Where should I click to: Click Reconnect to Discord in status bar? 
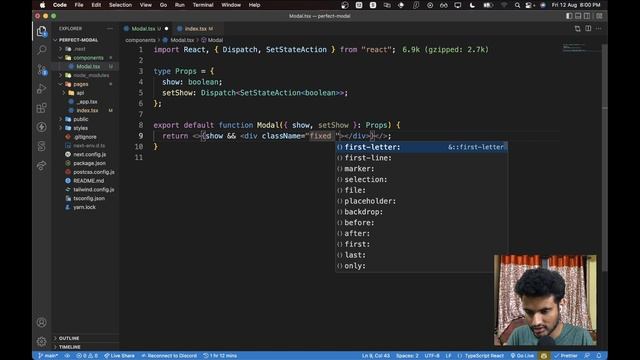169,356
